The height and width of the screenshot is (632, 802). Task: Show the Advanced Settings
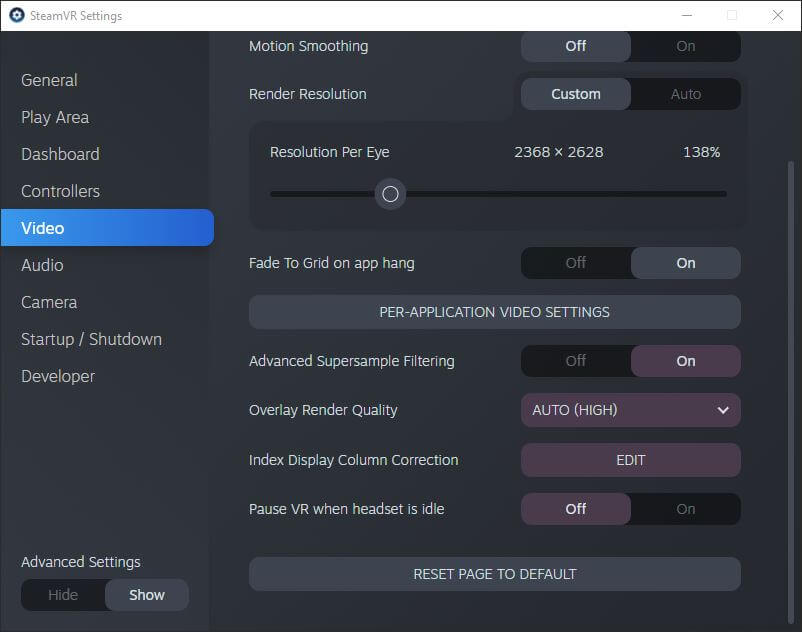click(x=147, y=595)
